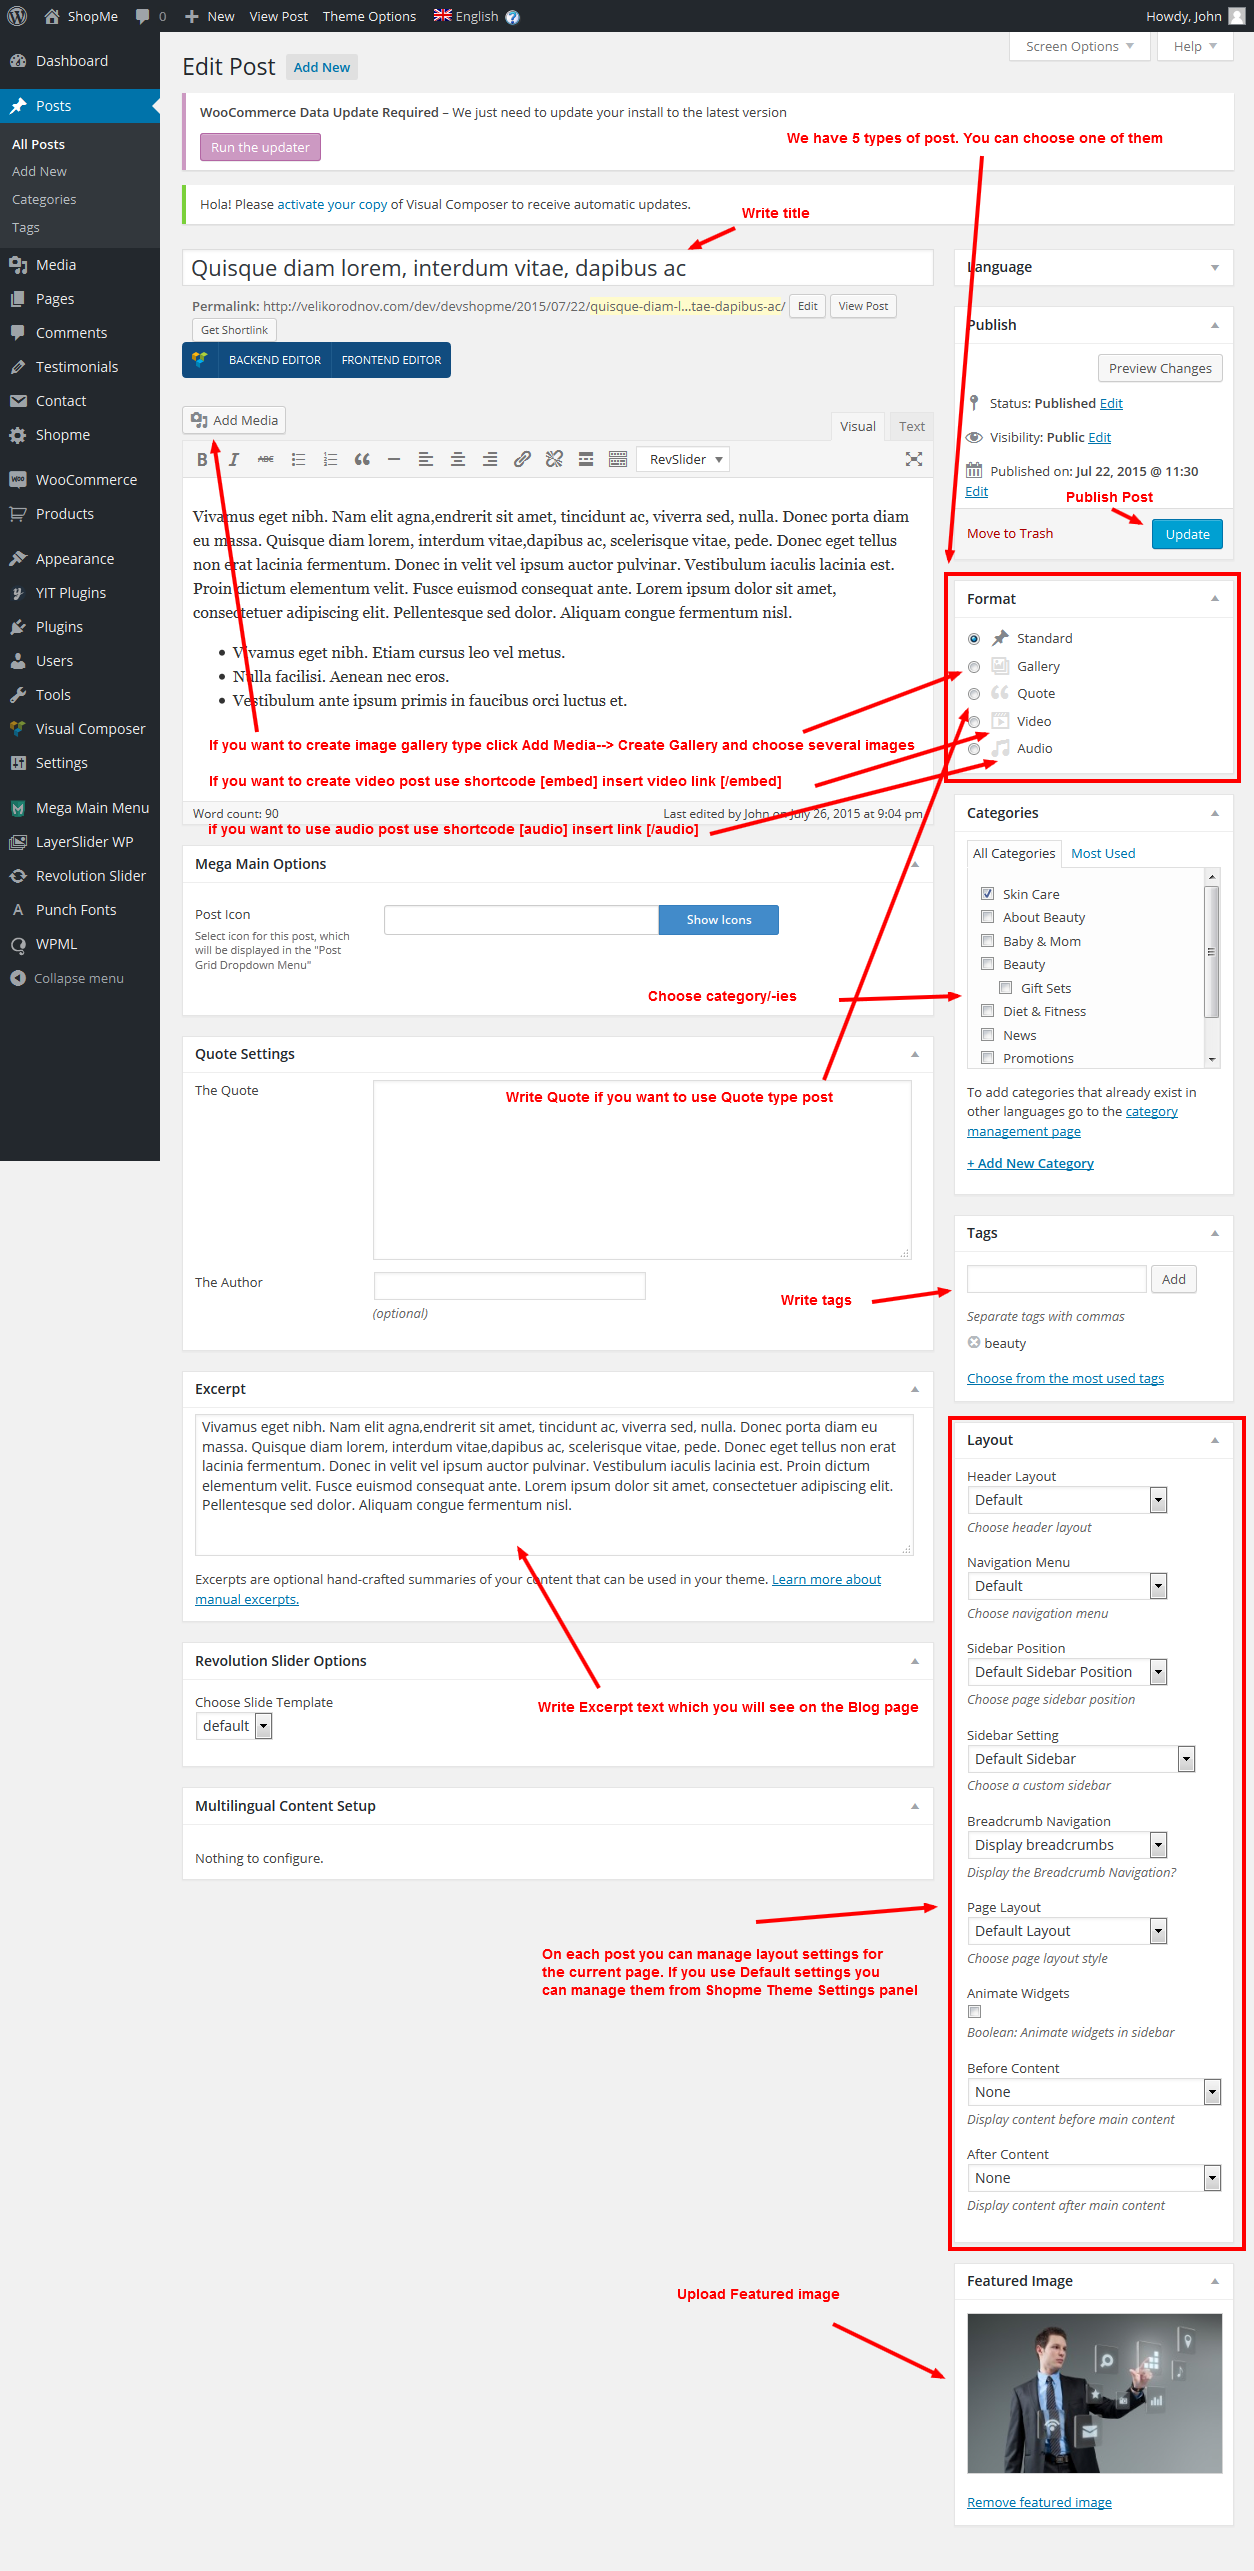1254x2571 pixels.
Task: Click the Remove featured image link
Action: (x=1039, y=2502)
